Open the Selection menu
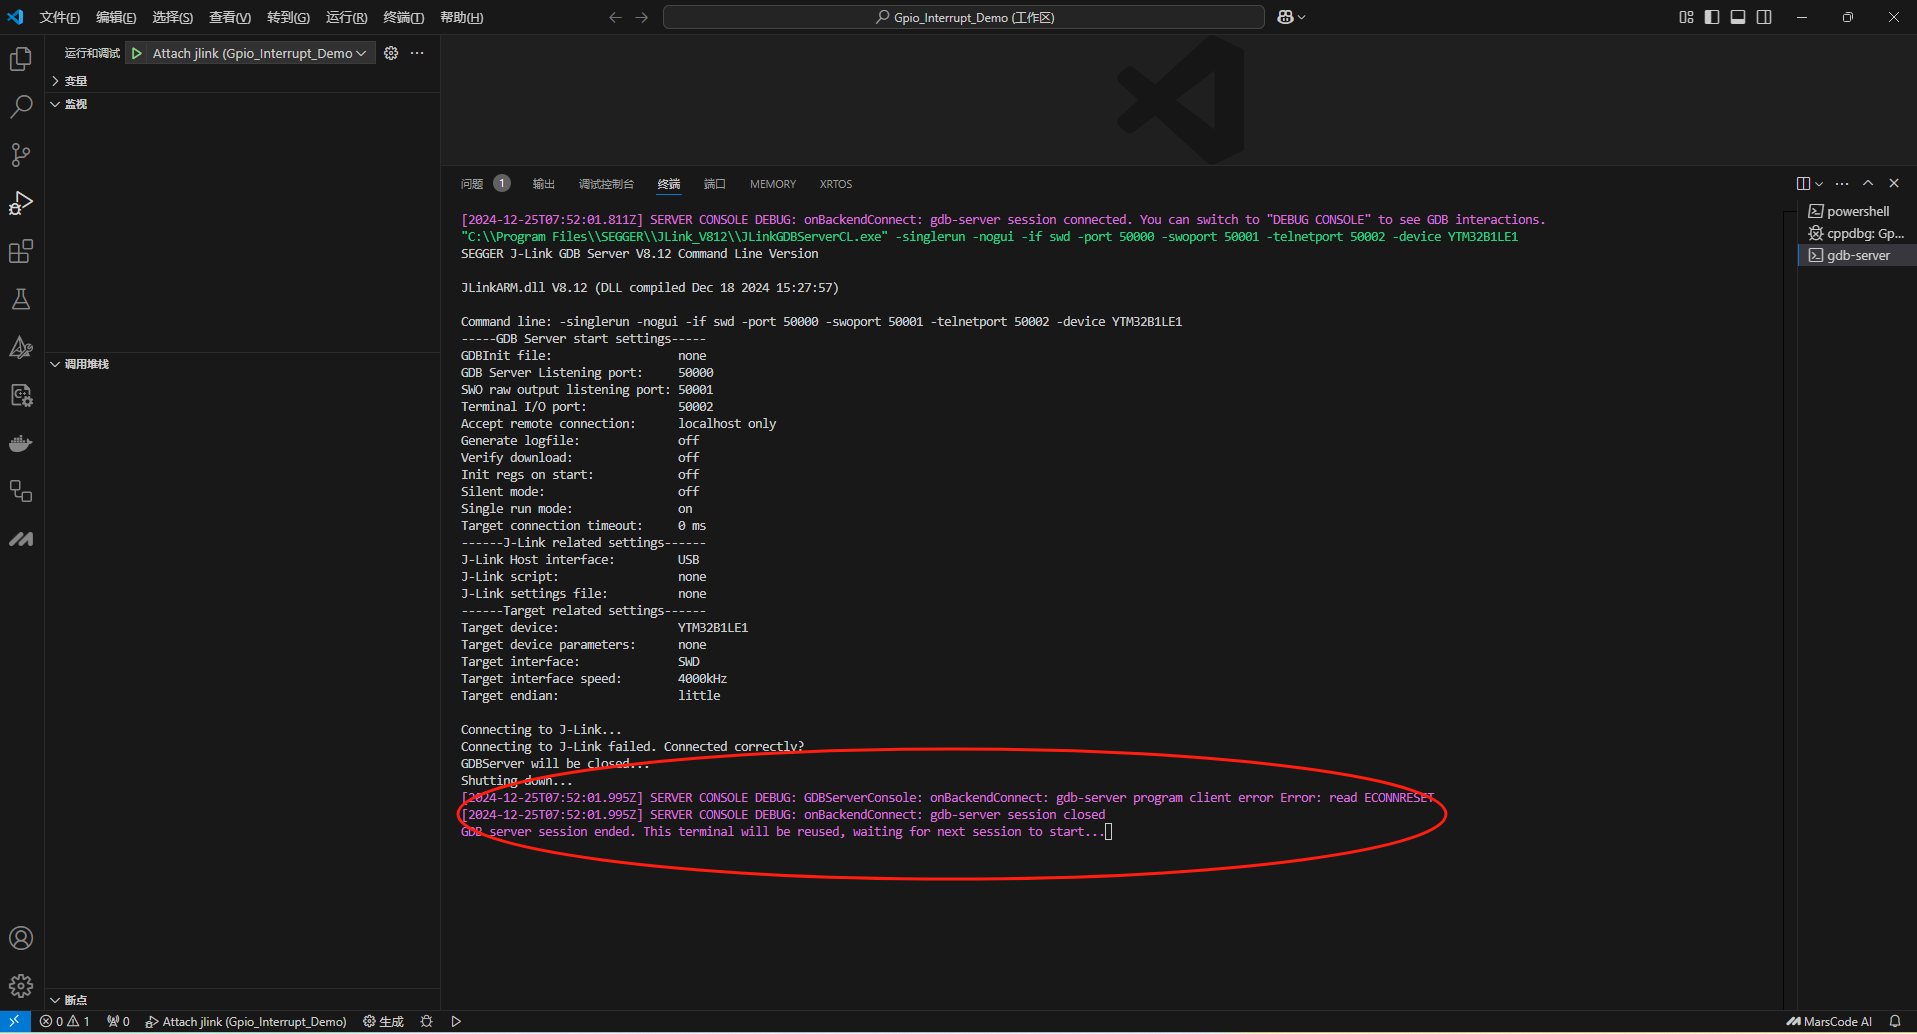The height and width of the screenshot is (1034, 1917). click(x=172, y=17)
